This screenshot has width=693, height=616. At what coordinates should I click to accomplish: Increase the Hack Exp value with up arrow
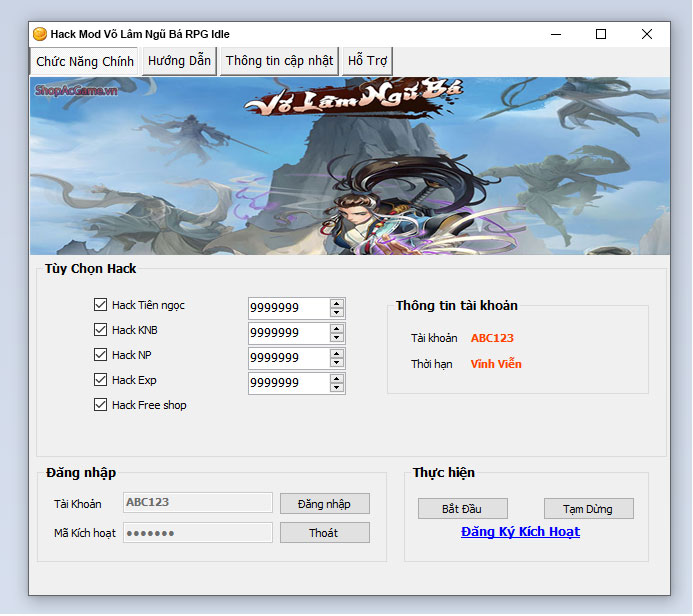337,379
